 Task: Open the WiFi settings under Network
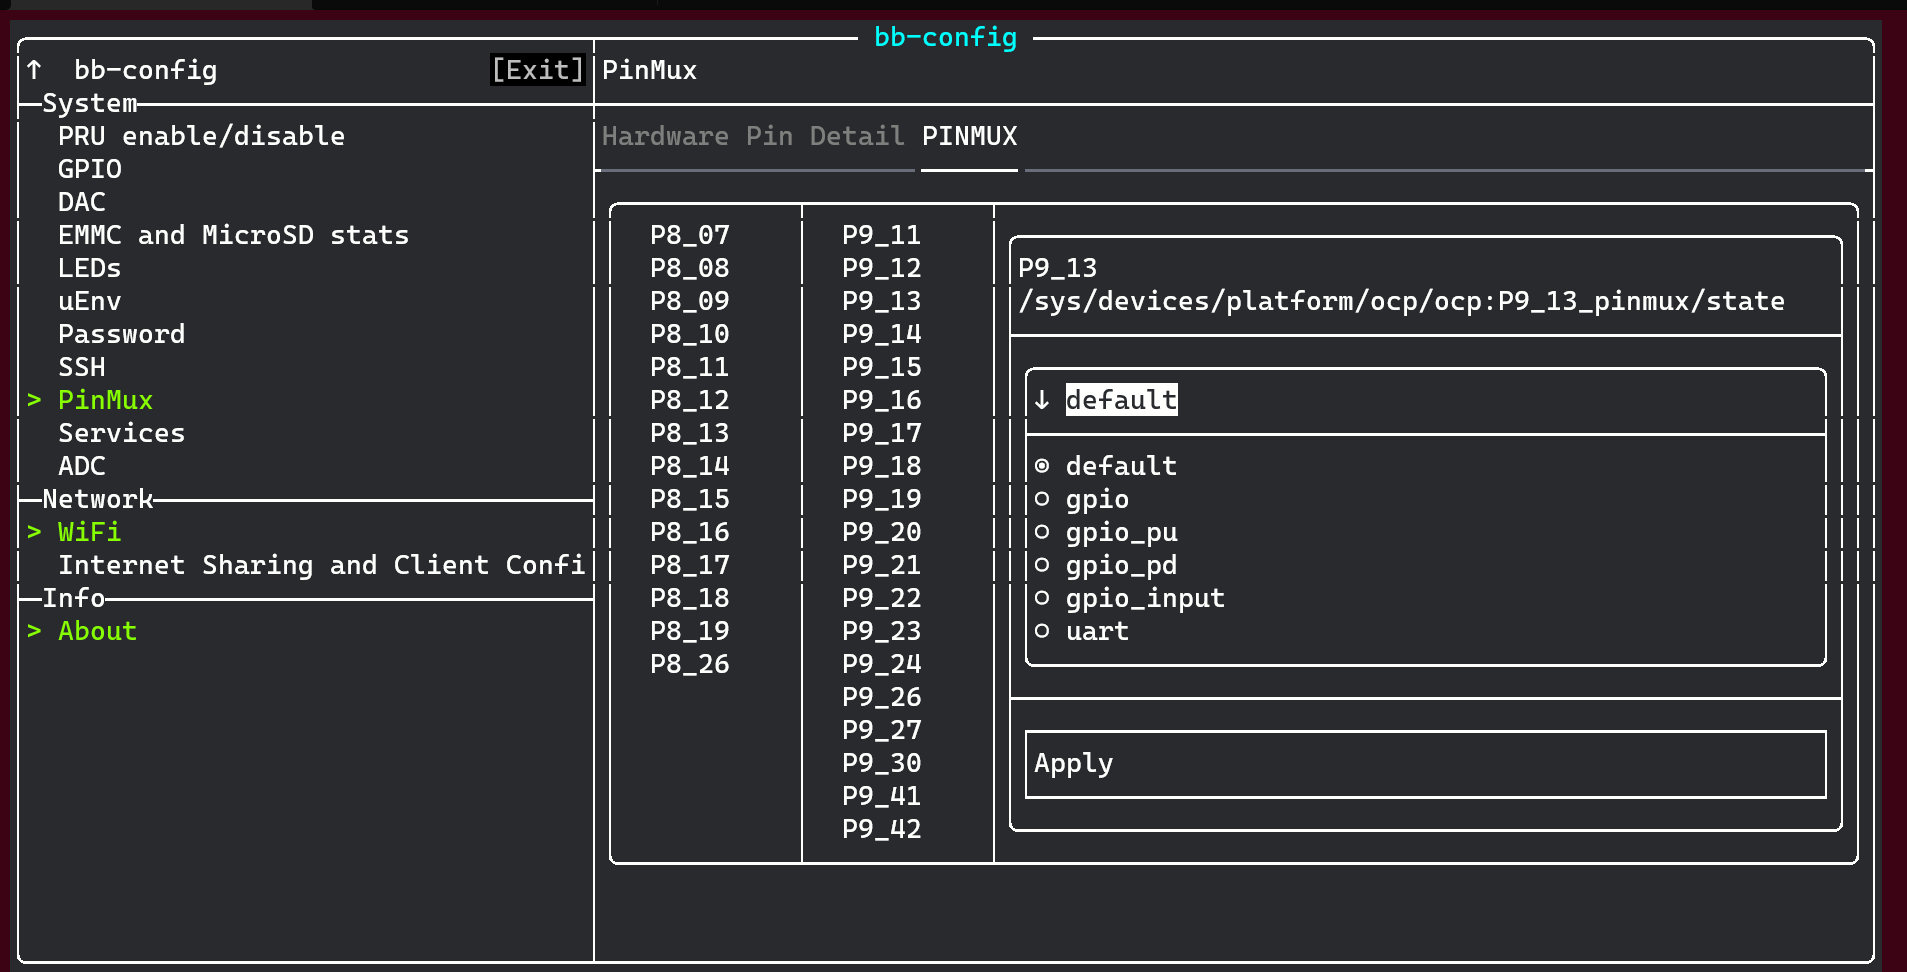[89, 532]
